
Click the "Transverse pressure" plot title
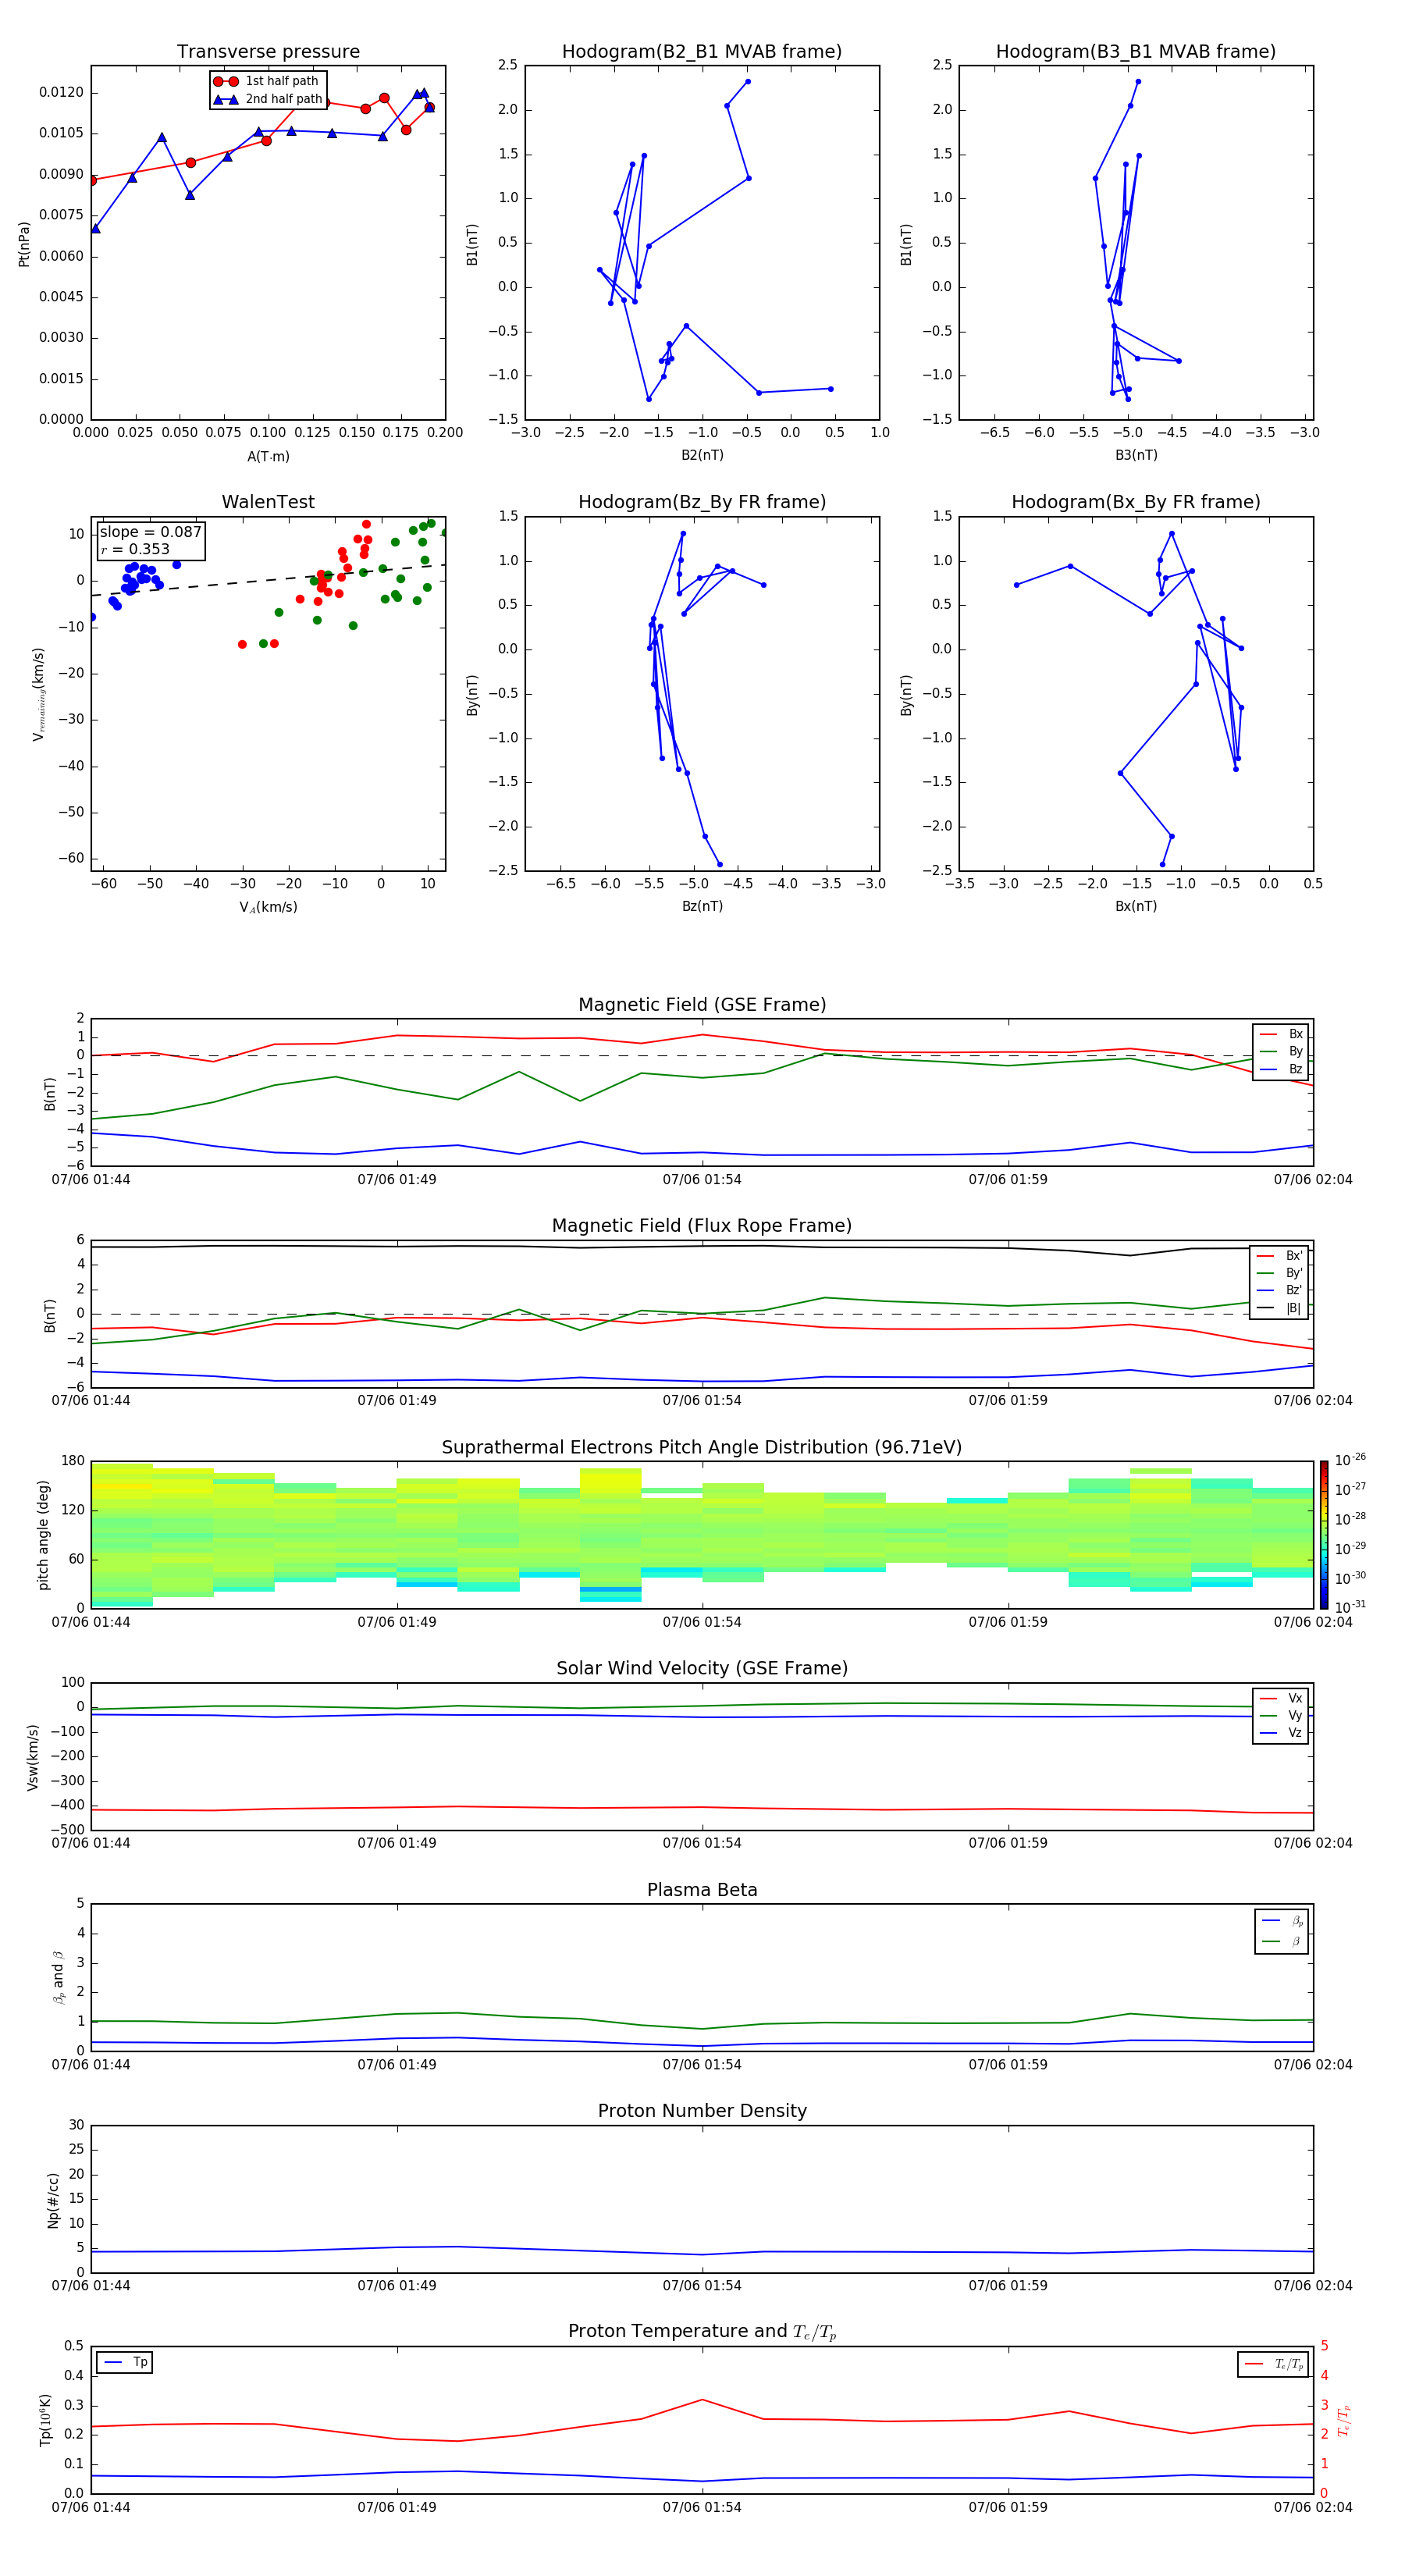[x=268, y=52]
